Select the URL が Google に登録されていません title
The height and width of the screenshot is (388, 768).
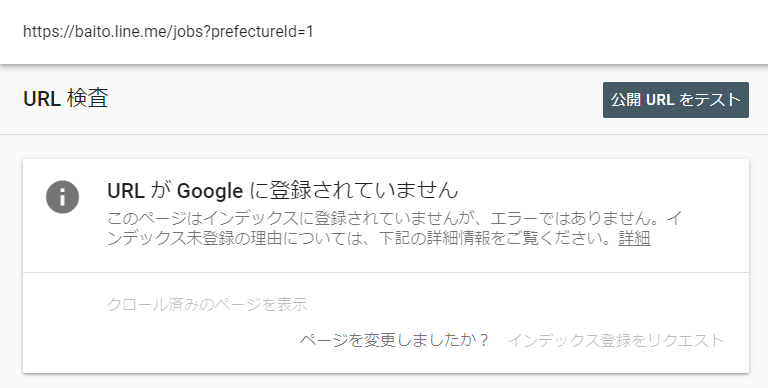click(x=283, y=190)
